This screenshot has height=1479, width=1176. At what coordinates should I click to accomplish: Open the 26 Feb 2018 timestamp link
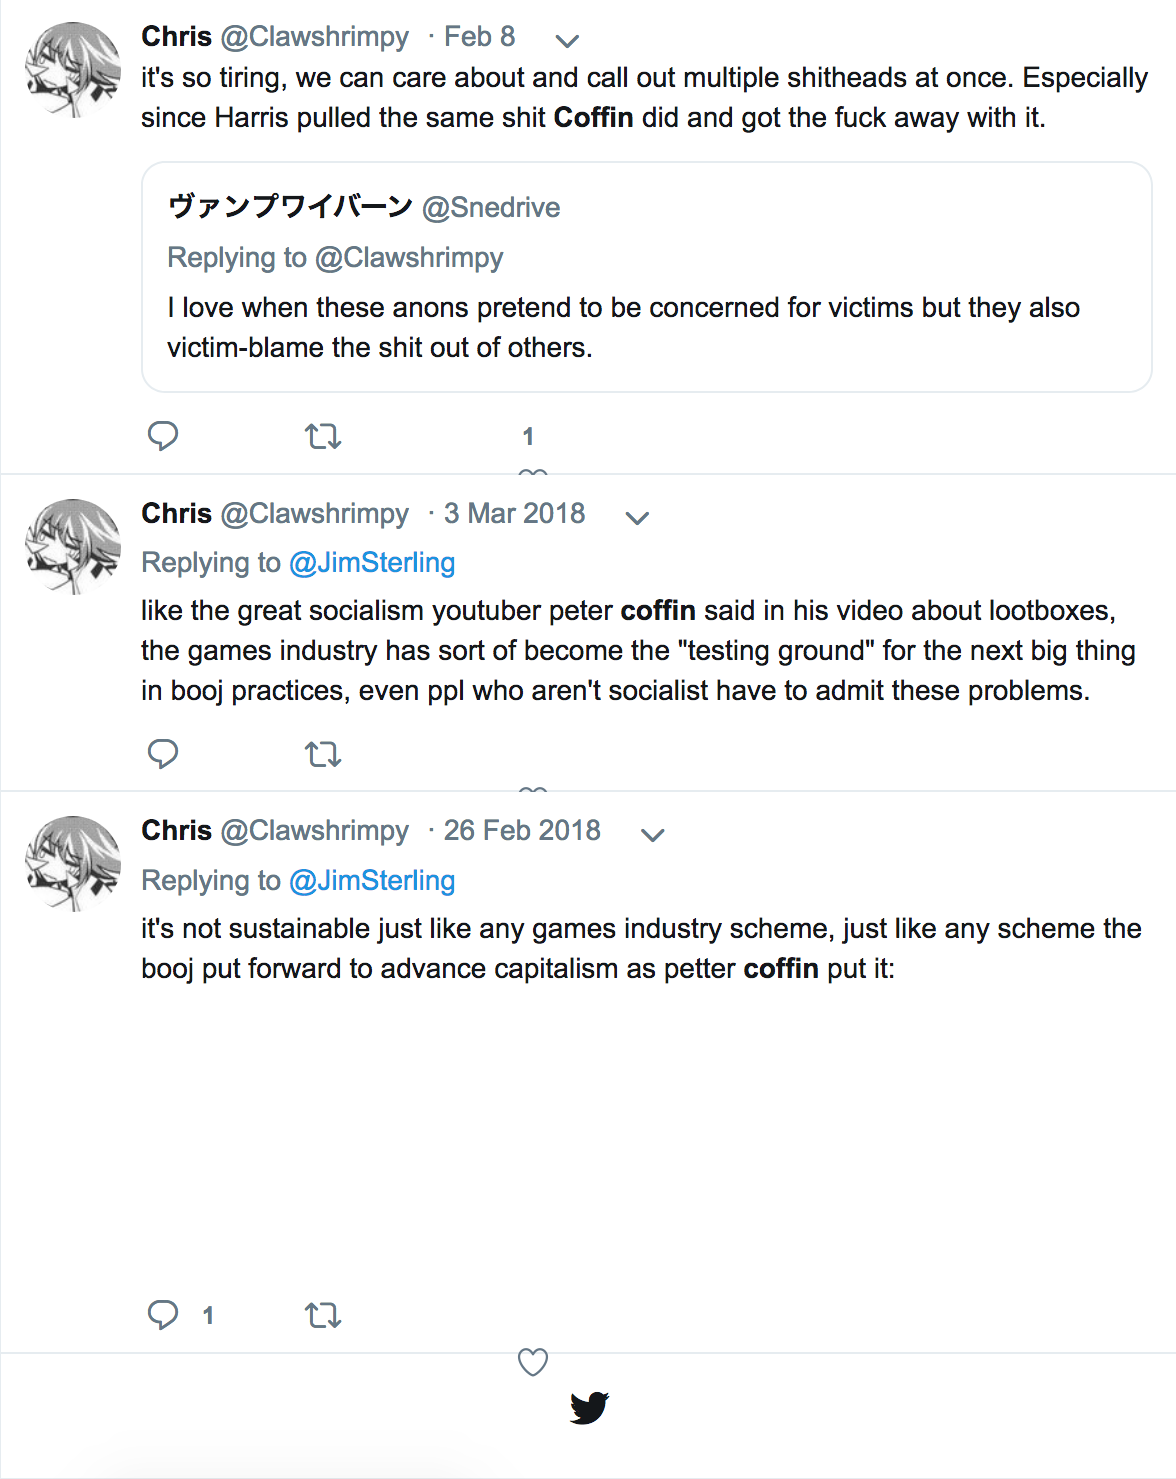tap(522, 831)
